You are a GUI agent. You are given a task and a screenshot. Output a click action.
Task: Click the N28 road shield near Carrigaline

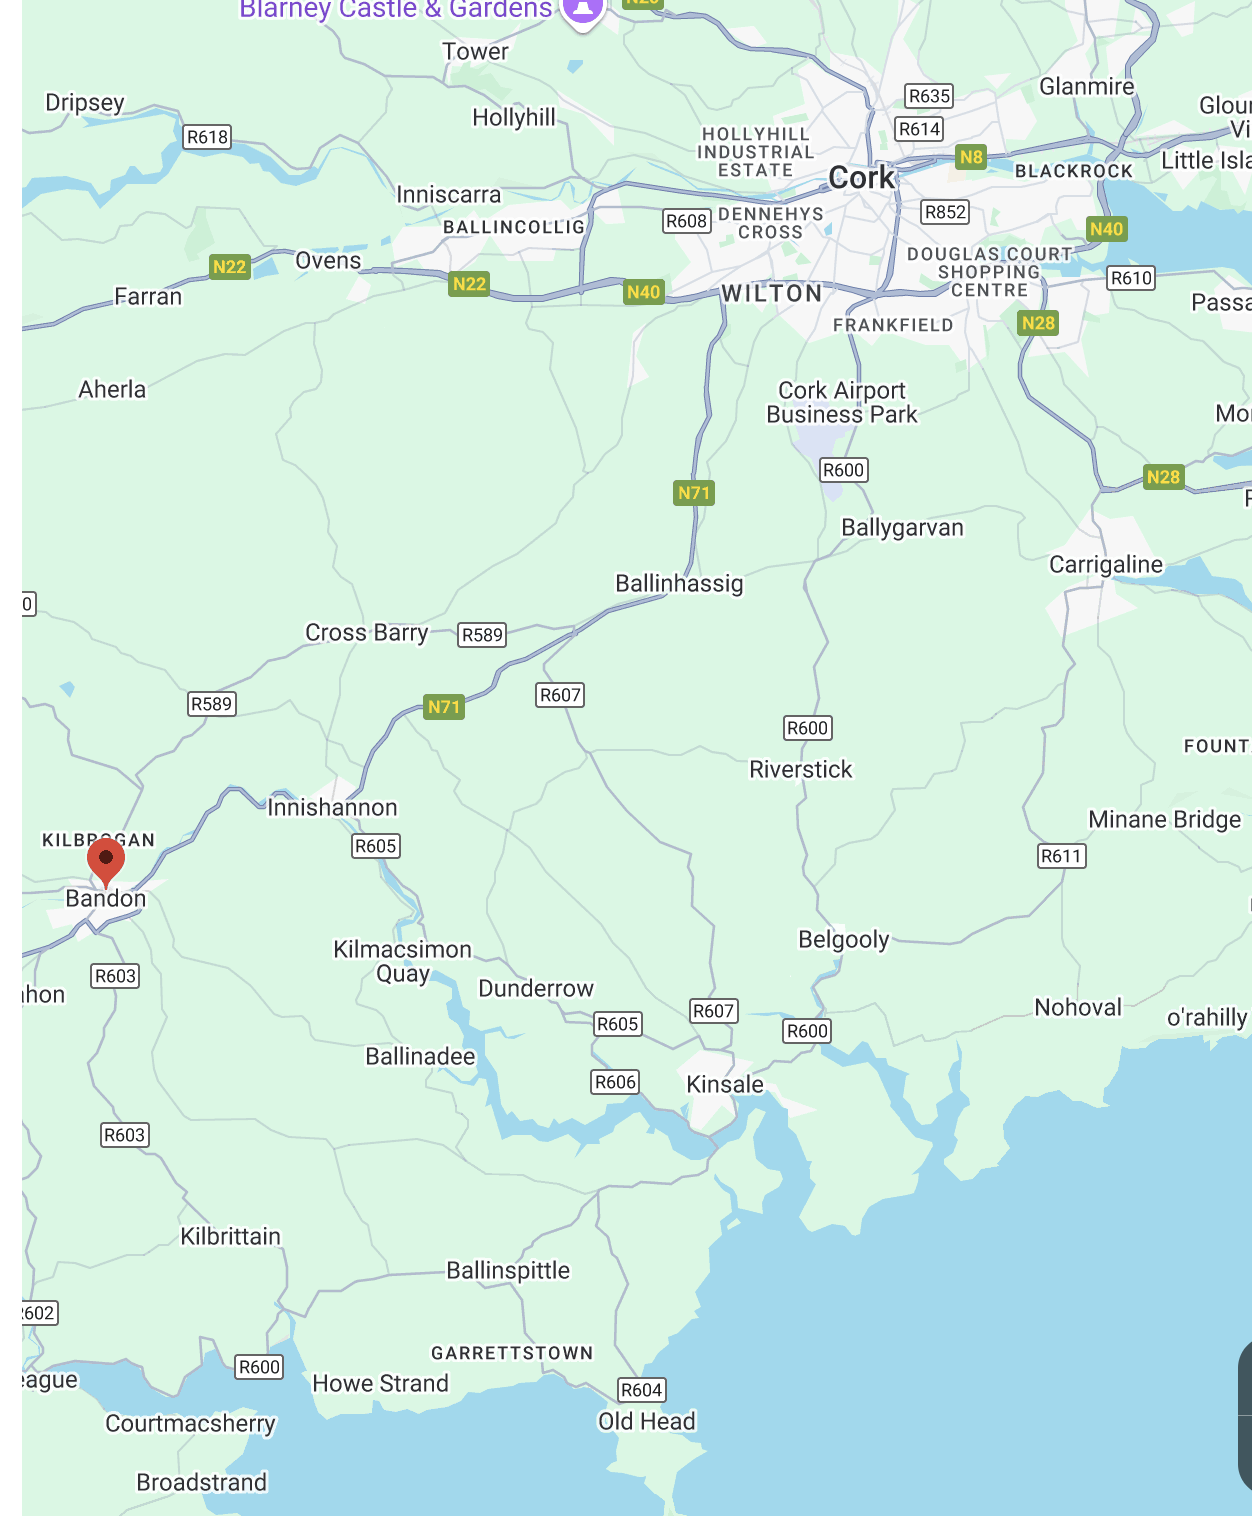pos(1163,477)
